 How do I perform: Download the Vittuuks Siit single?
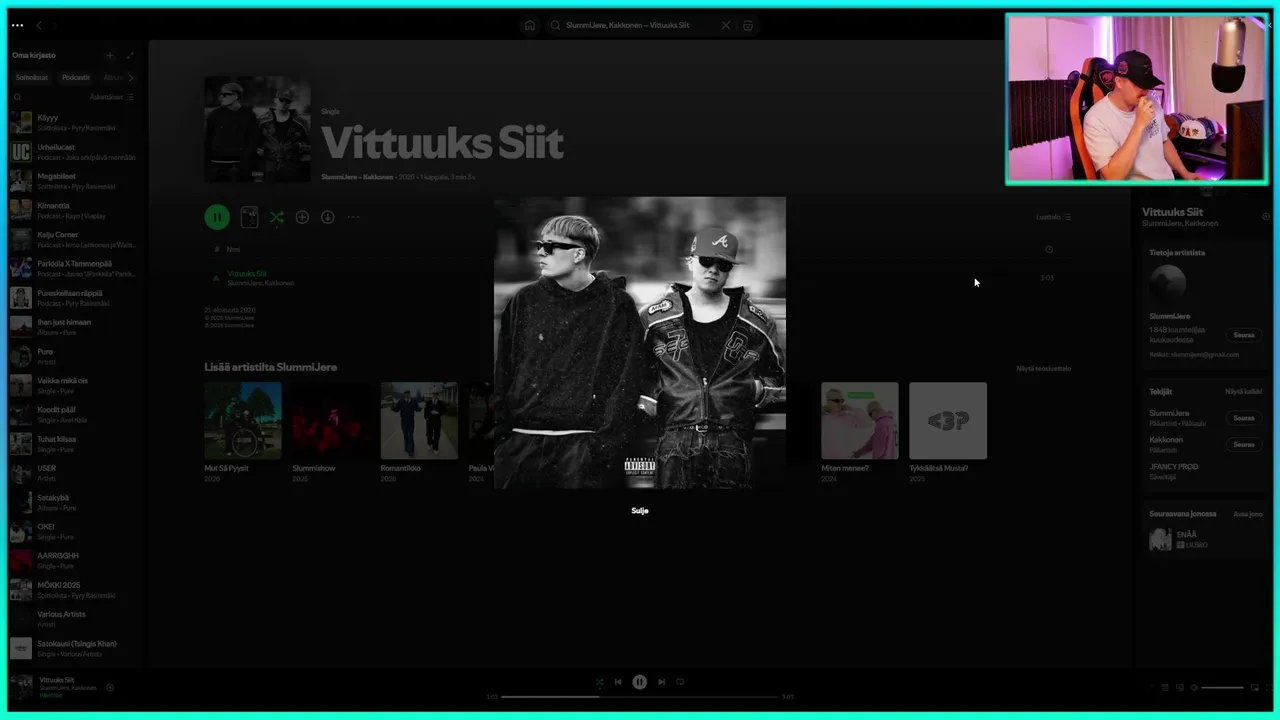point(327,217)
